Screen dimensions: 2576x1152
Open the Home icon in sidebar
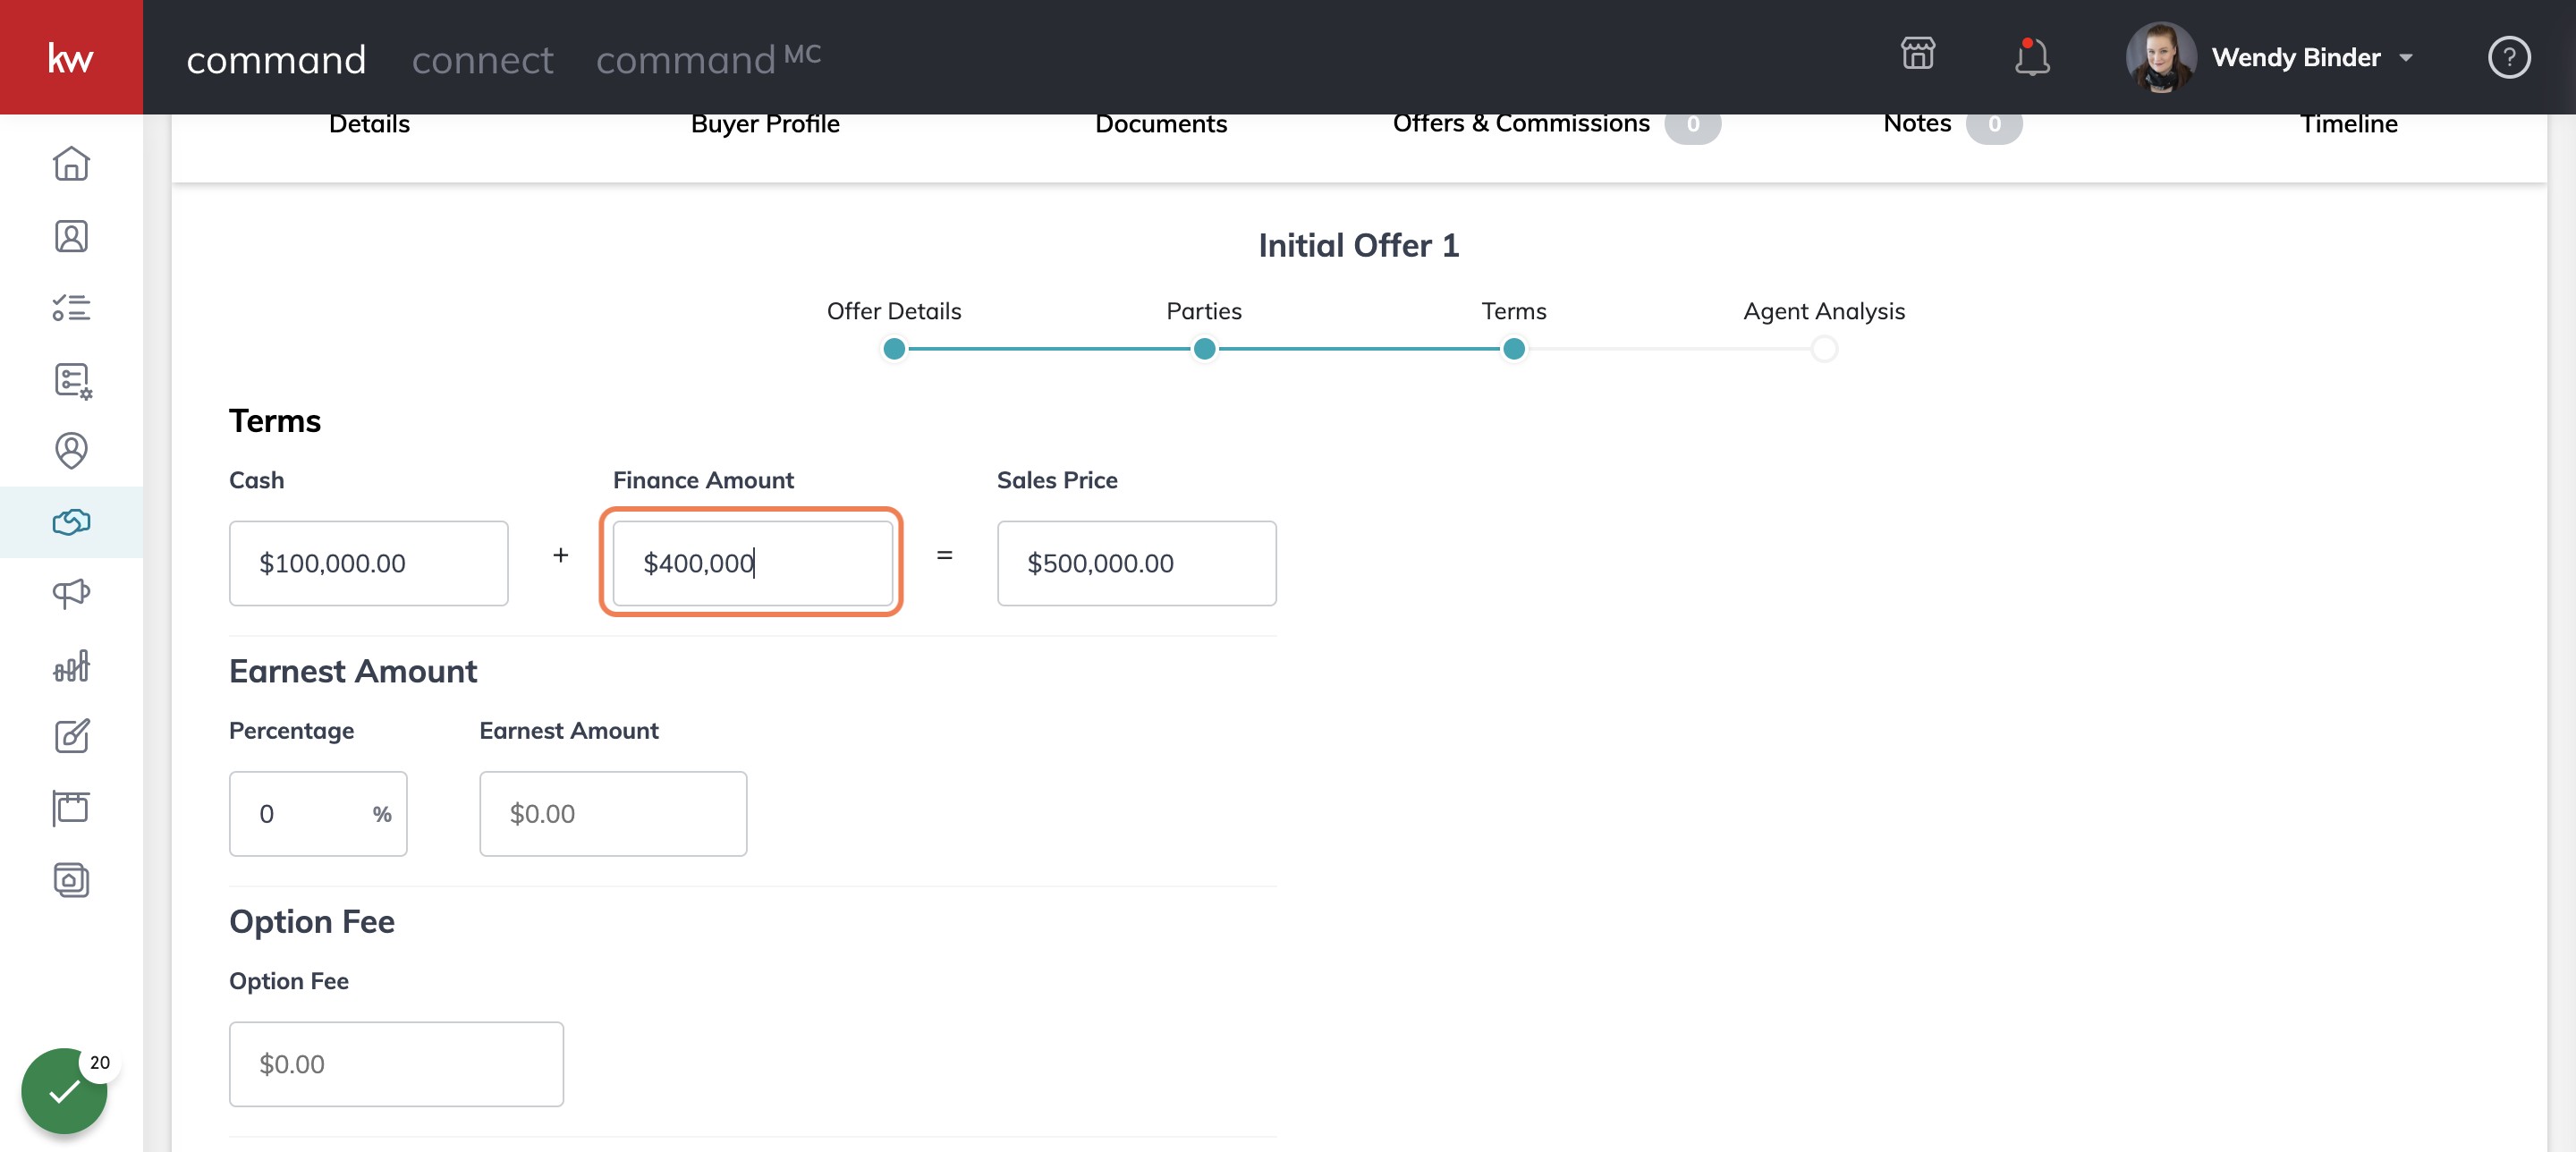coord(71,164)
